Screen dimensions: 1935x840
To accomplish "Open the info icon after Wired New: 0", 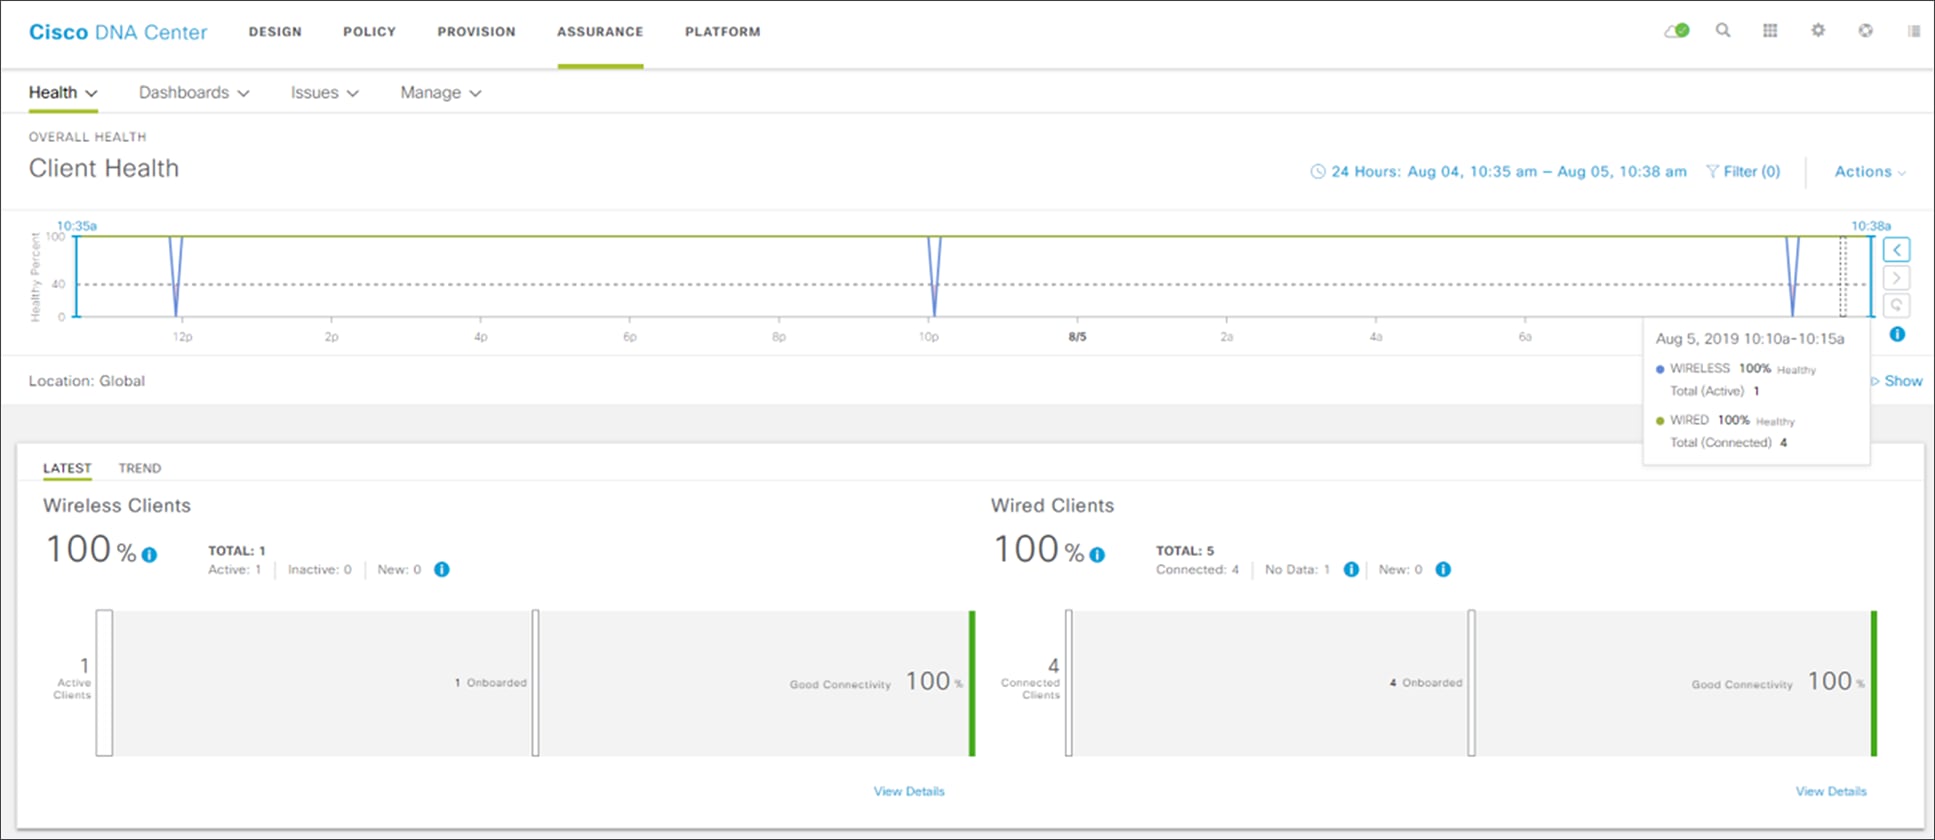I will [1443, 570].
